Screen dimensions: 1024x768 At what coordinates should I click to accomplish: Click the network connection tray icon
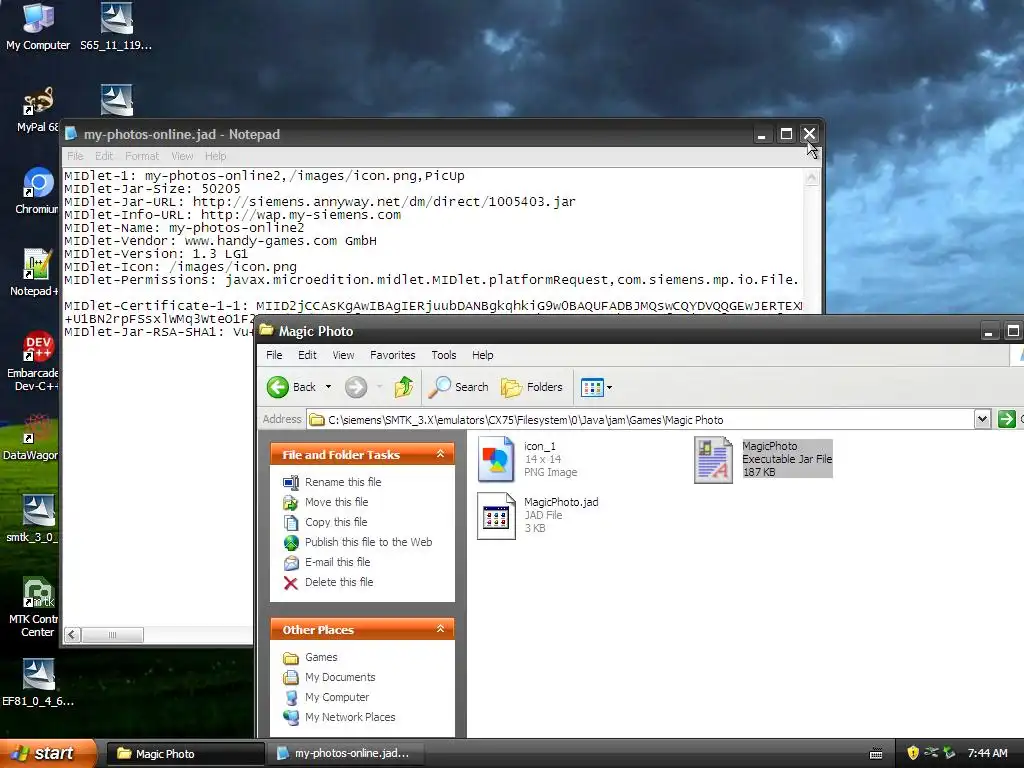click(931, 753)
